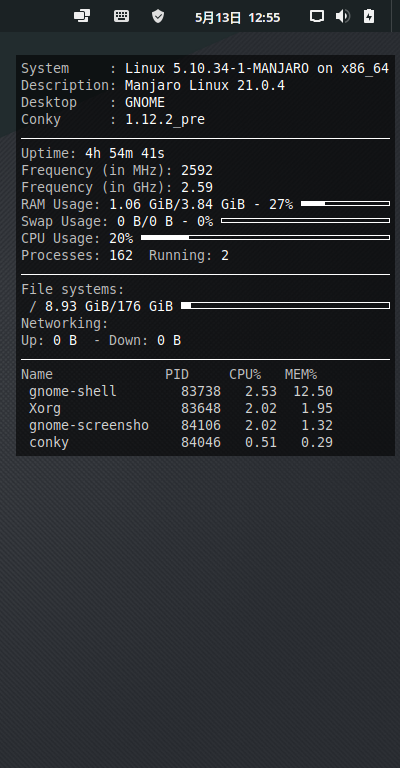Select the Xorg process name
The height and width of the screenshot is (768, 400).
[45, 408]
